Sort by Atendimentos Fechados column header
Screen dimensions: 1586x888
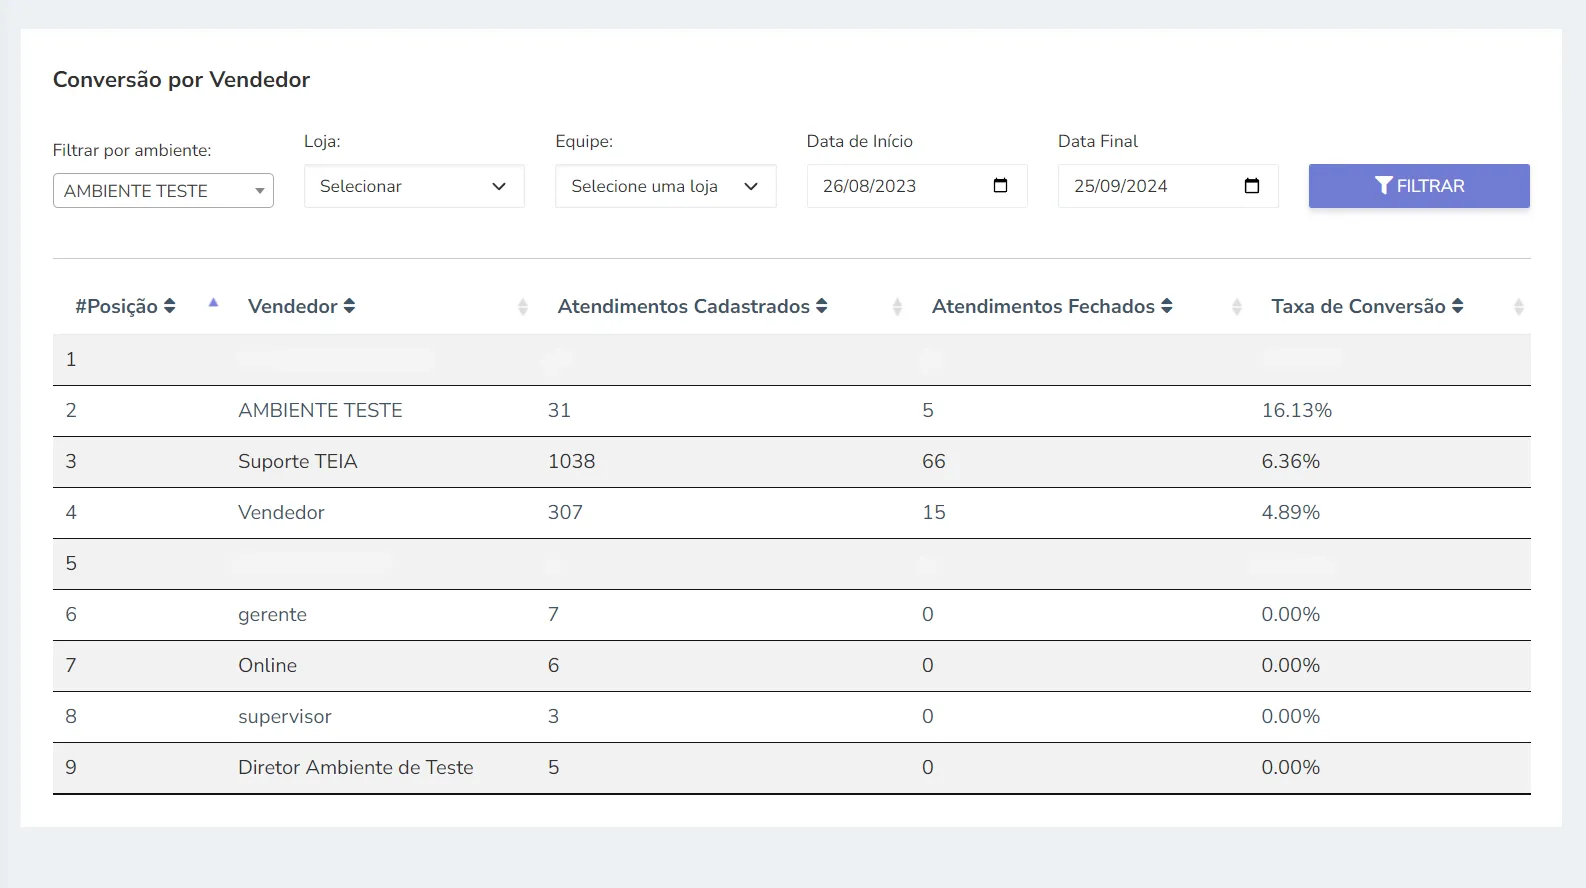point(1052,306)
